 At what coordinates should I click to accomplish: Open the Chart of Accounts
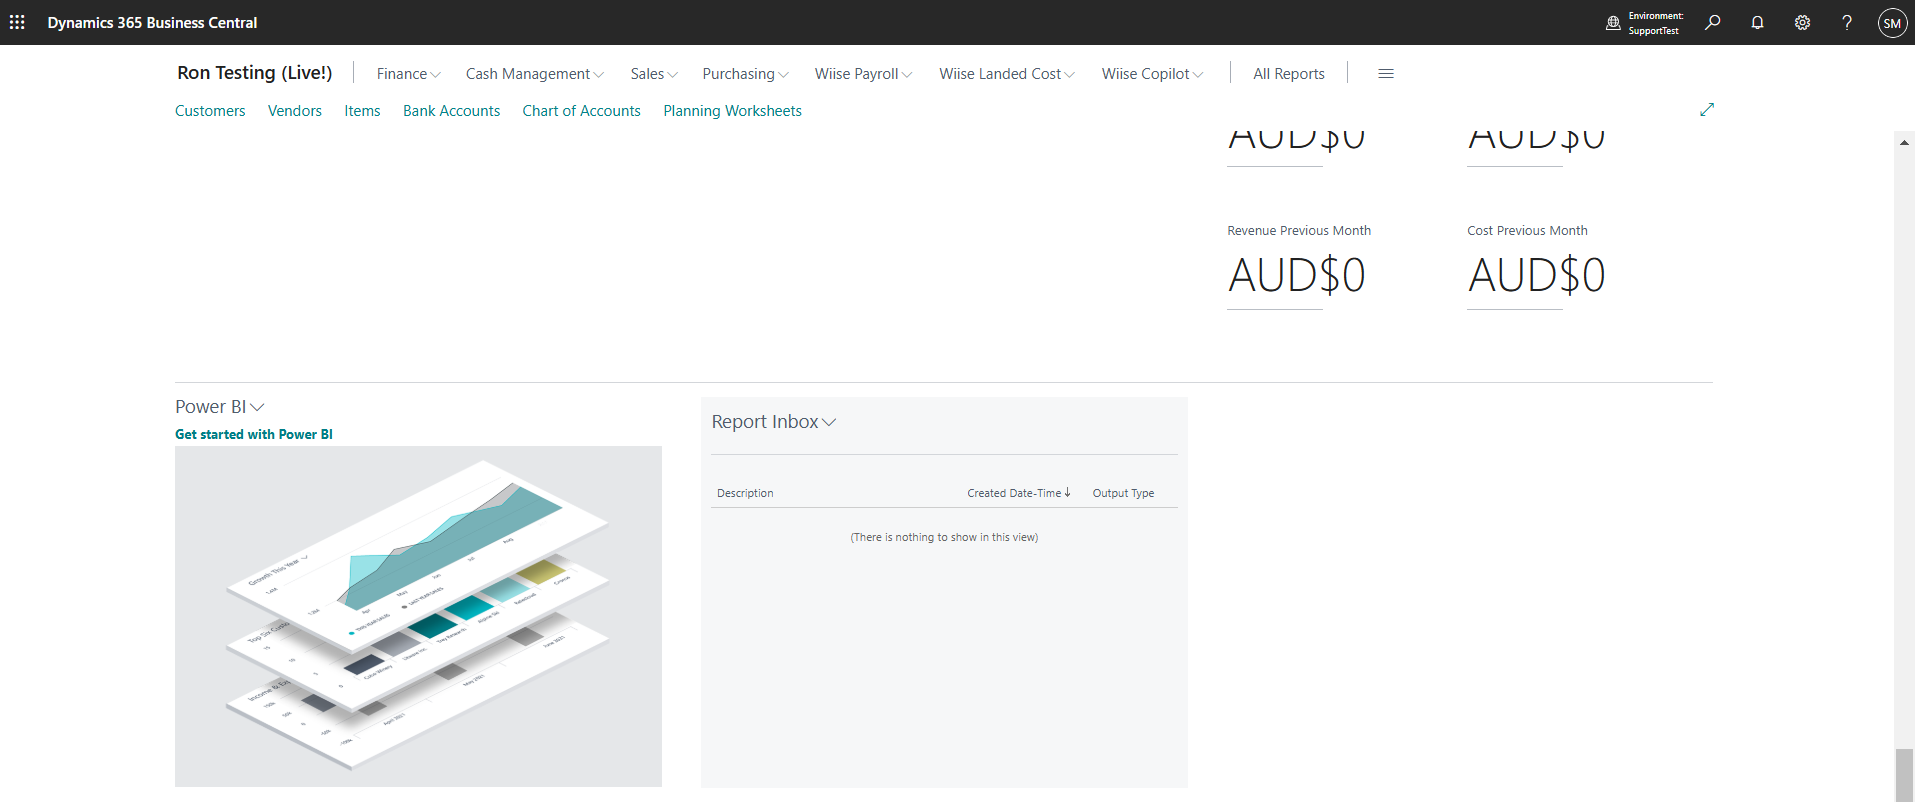point(581,111)
